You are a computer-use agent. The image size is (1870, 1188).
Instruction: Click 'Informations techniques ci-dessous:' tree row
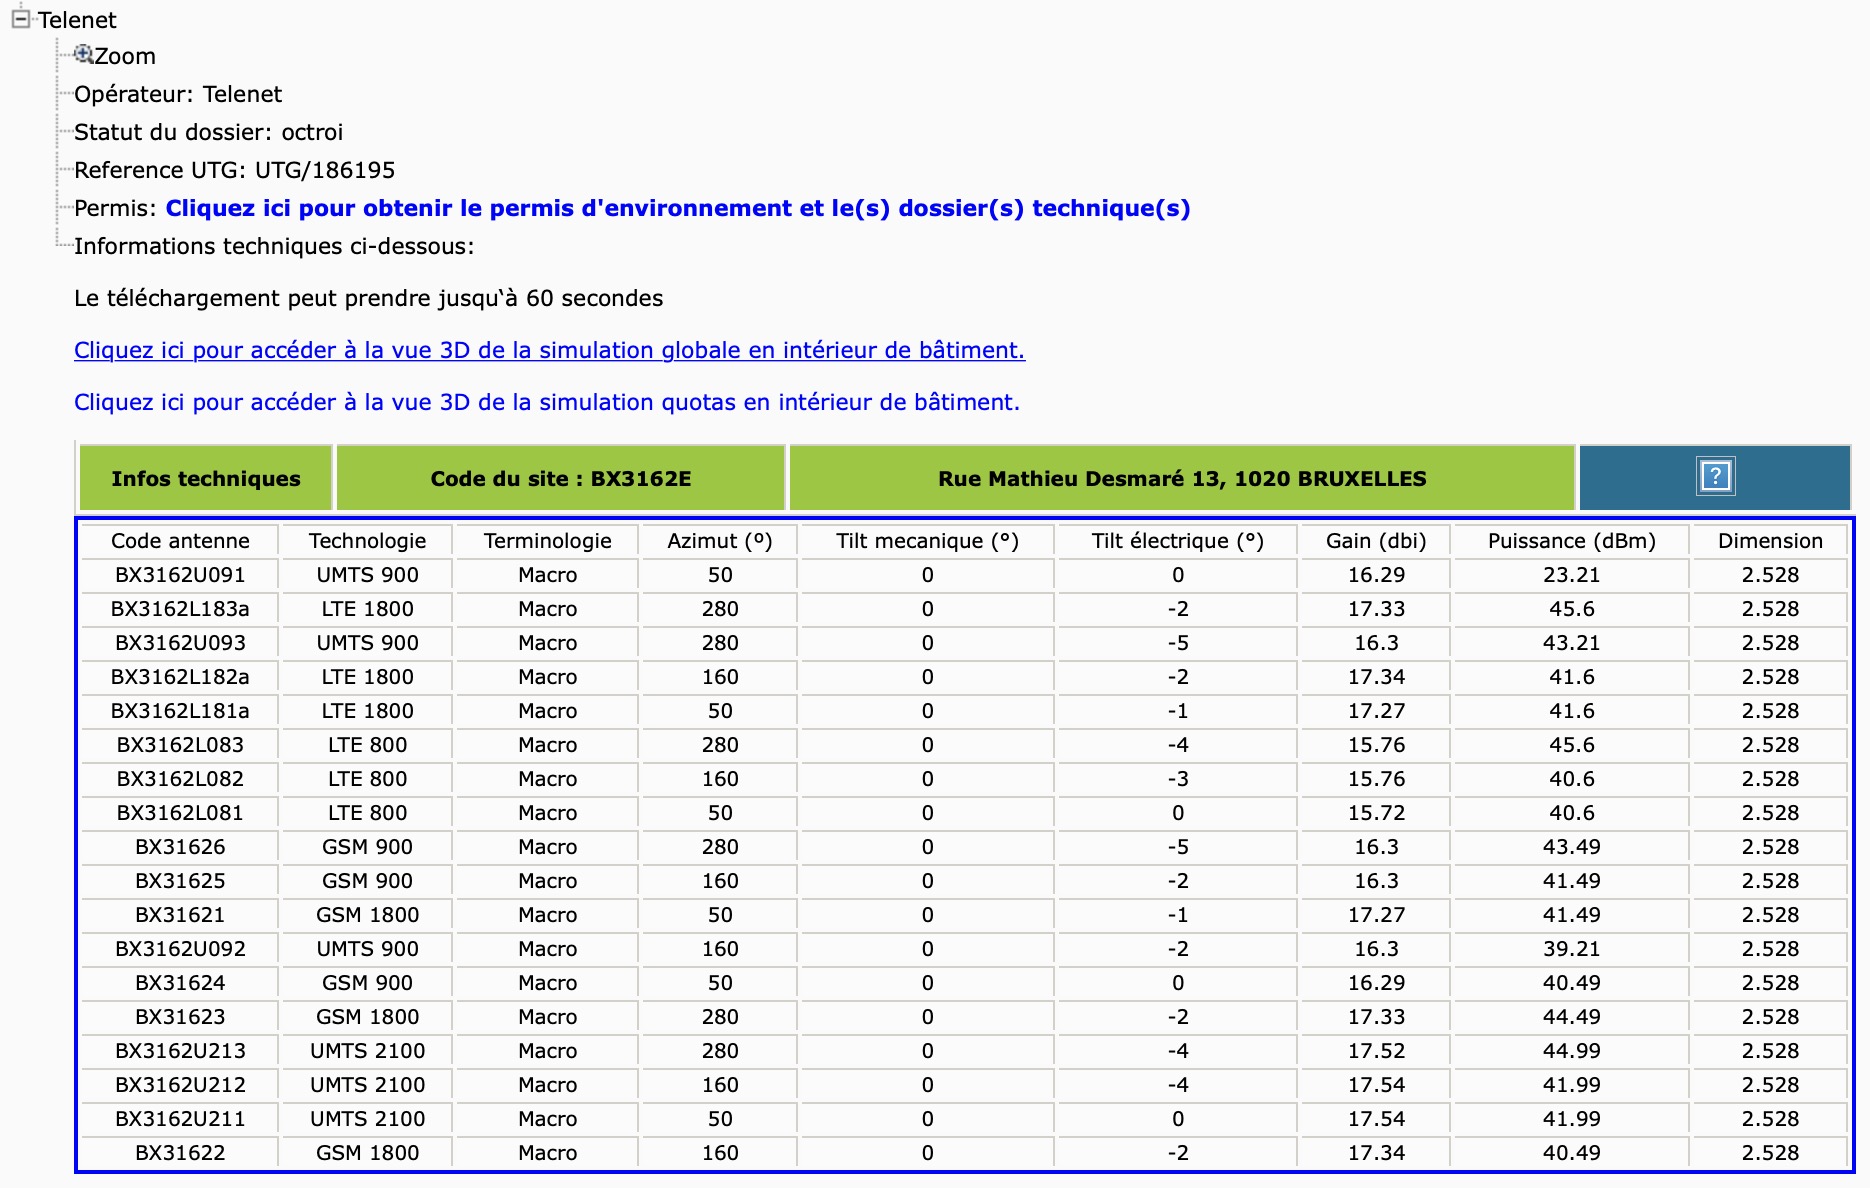(274, 246)
